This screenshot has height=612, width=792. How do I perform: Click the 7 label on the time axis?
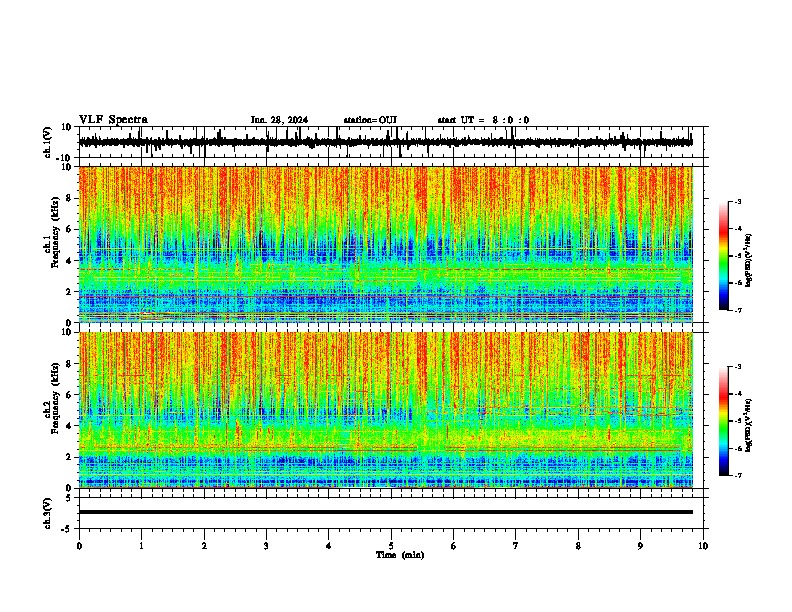[x=516, y=546]
